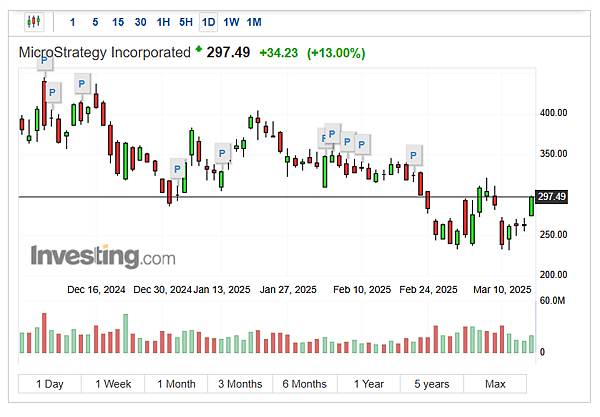Viewport: 600px width, 417px height.
Task: Select the 1H interval
Action: (163, 22)
